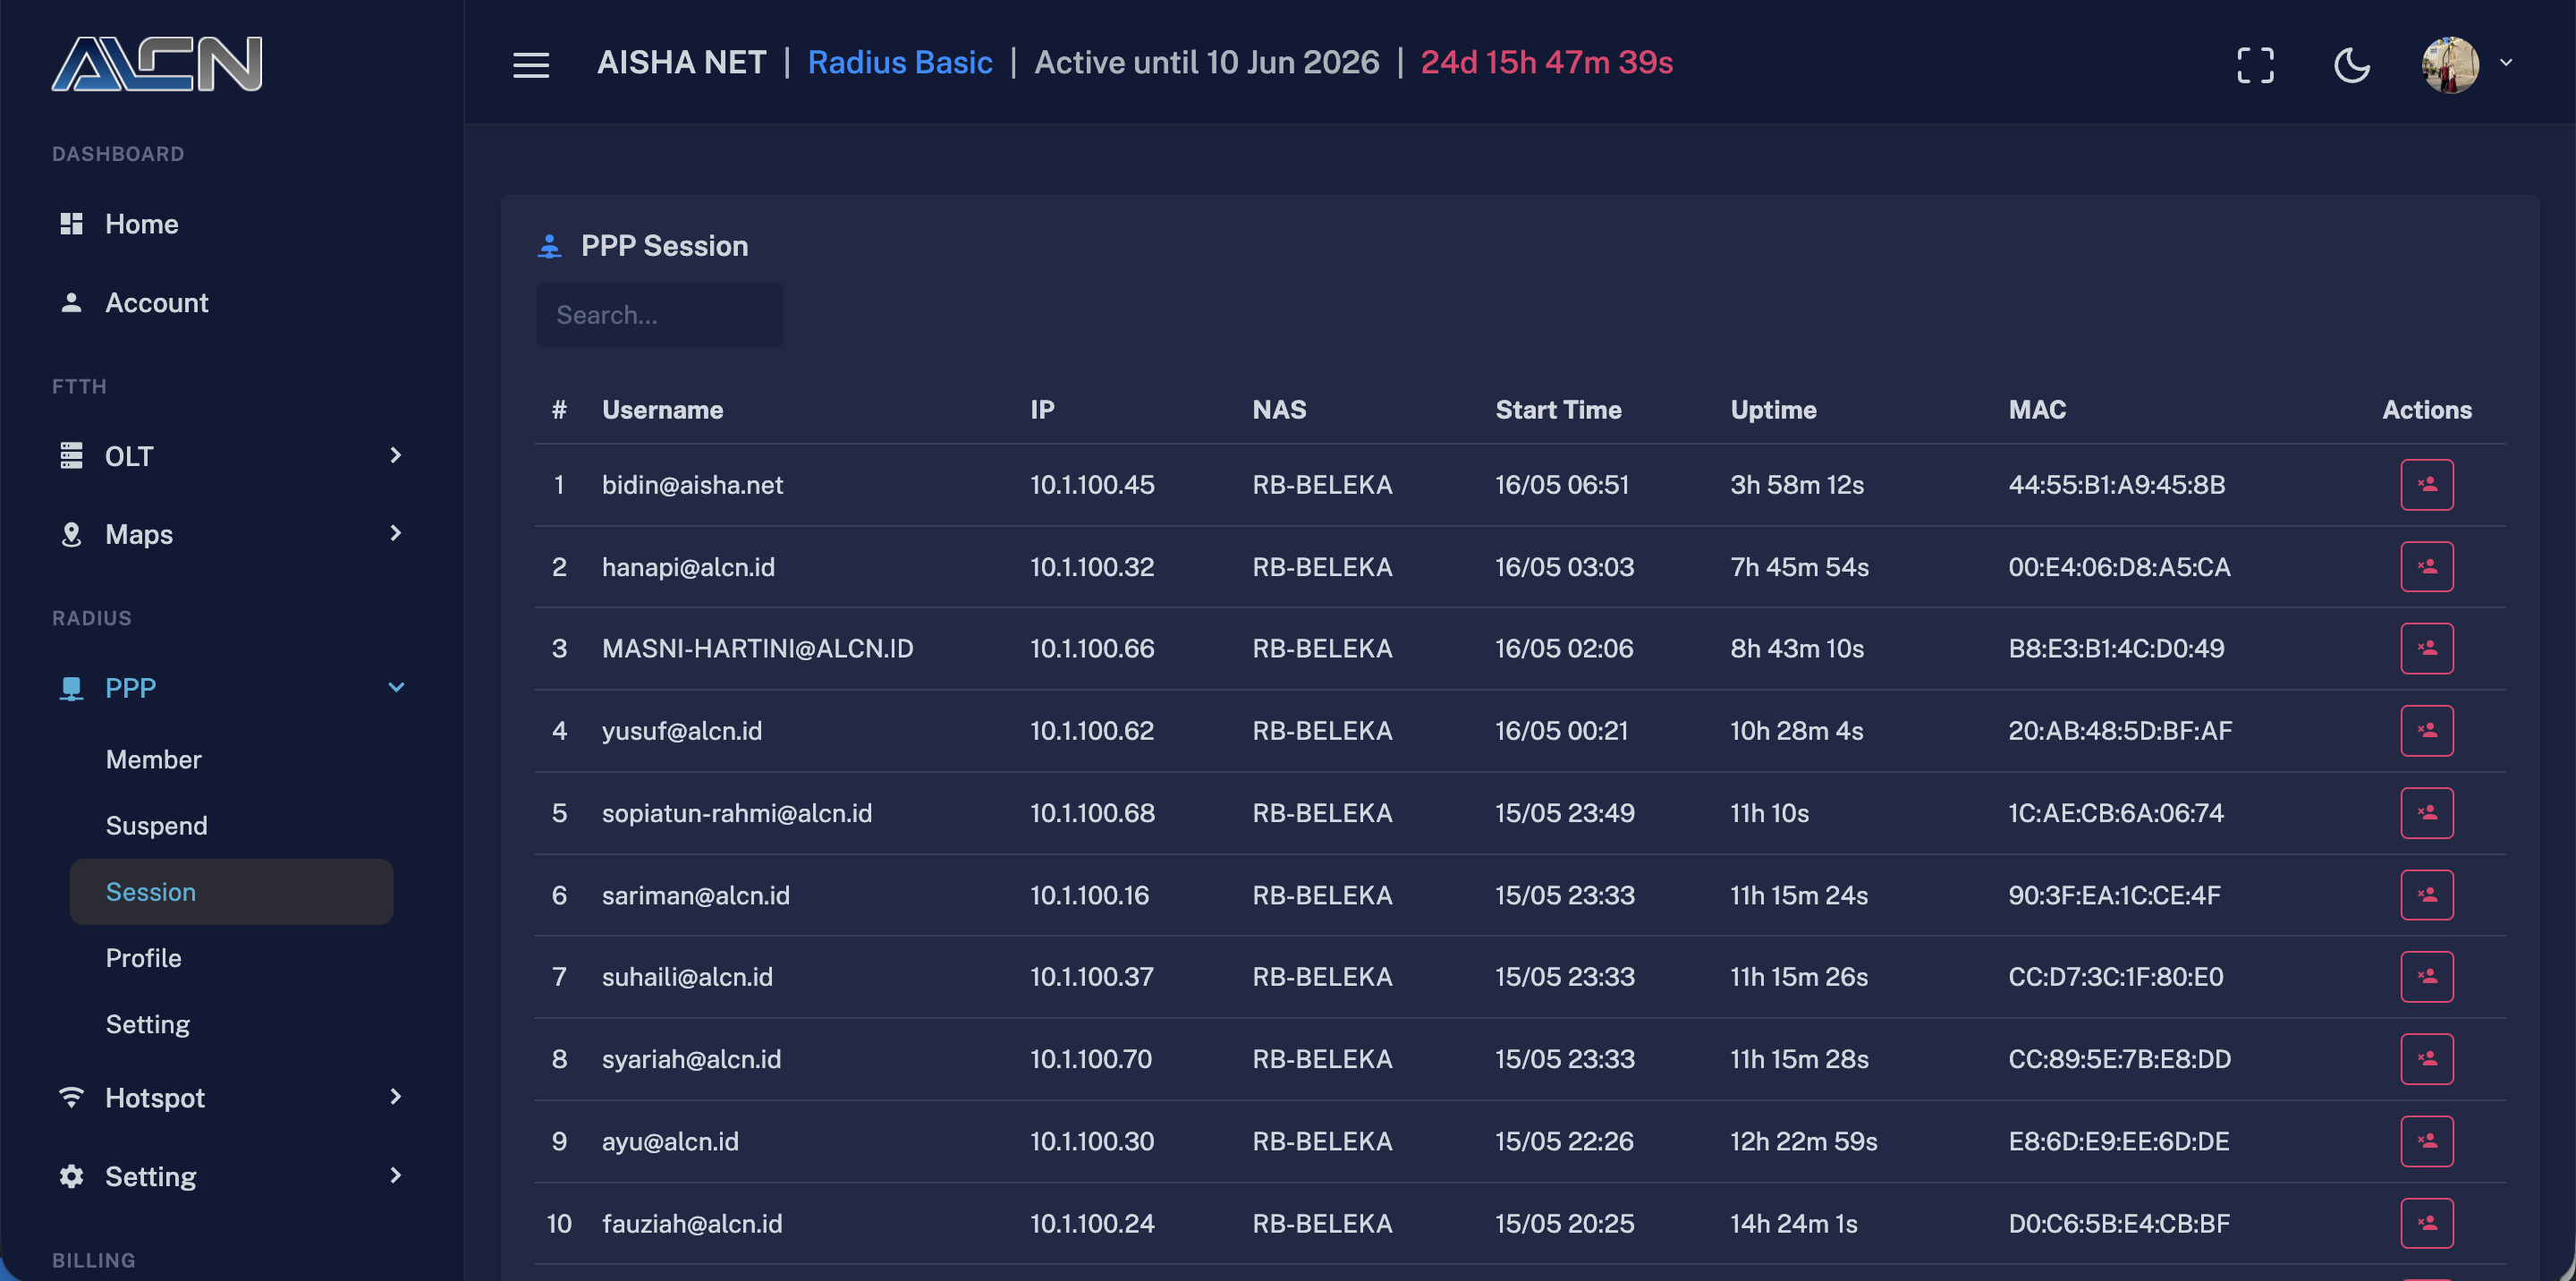Select uptime 10h 28m 4s
The image size is (2576, 1281).
point(1796,731)
